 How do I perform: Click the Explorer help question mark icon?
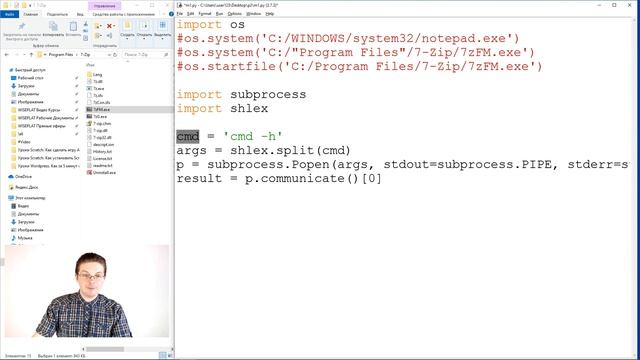pos(171,14)
